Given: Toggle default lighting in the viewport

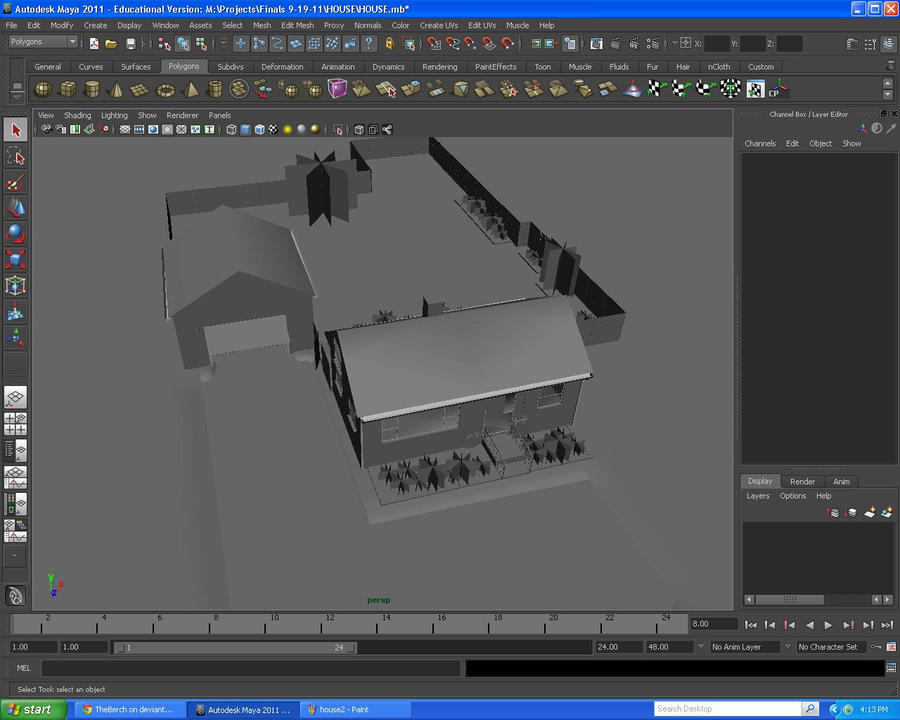Looking at the screenshot, I should (x=286, y=128).
